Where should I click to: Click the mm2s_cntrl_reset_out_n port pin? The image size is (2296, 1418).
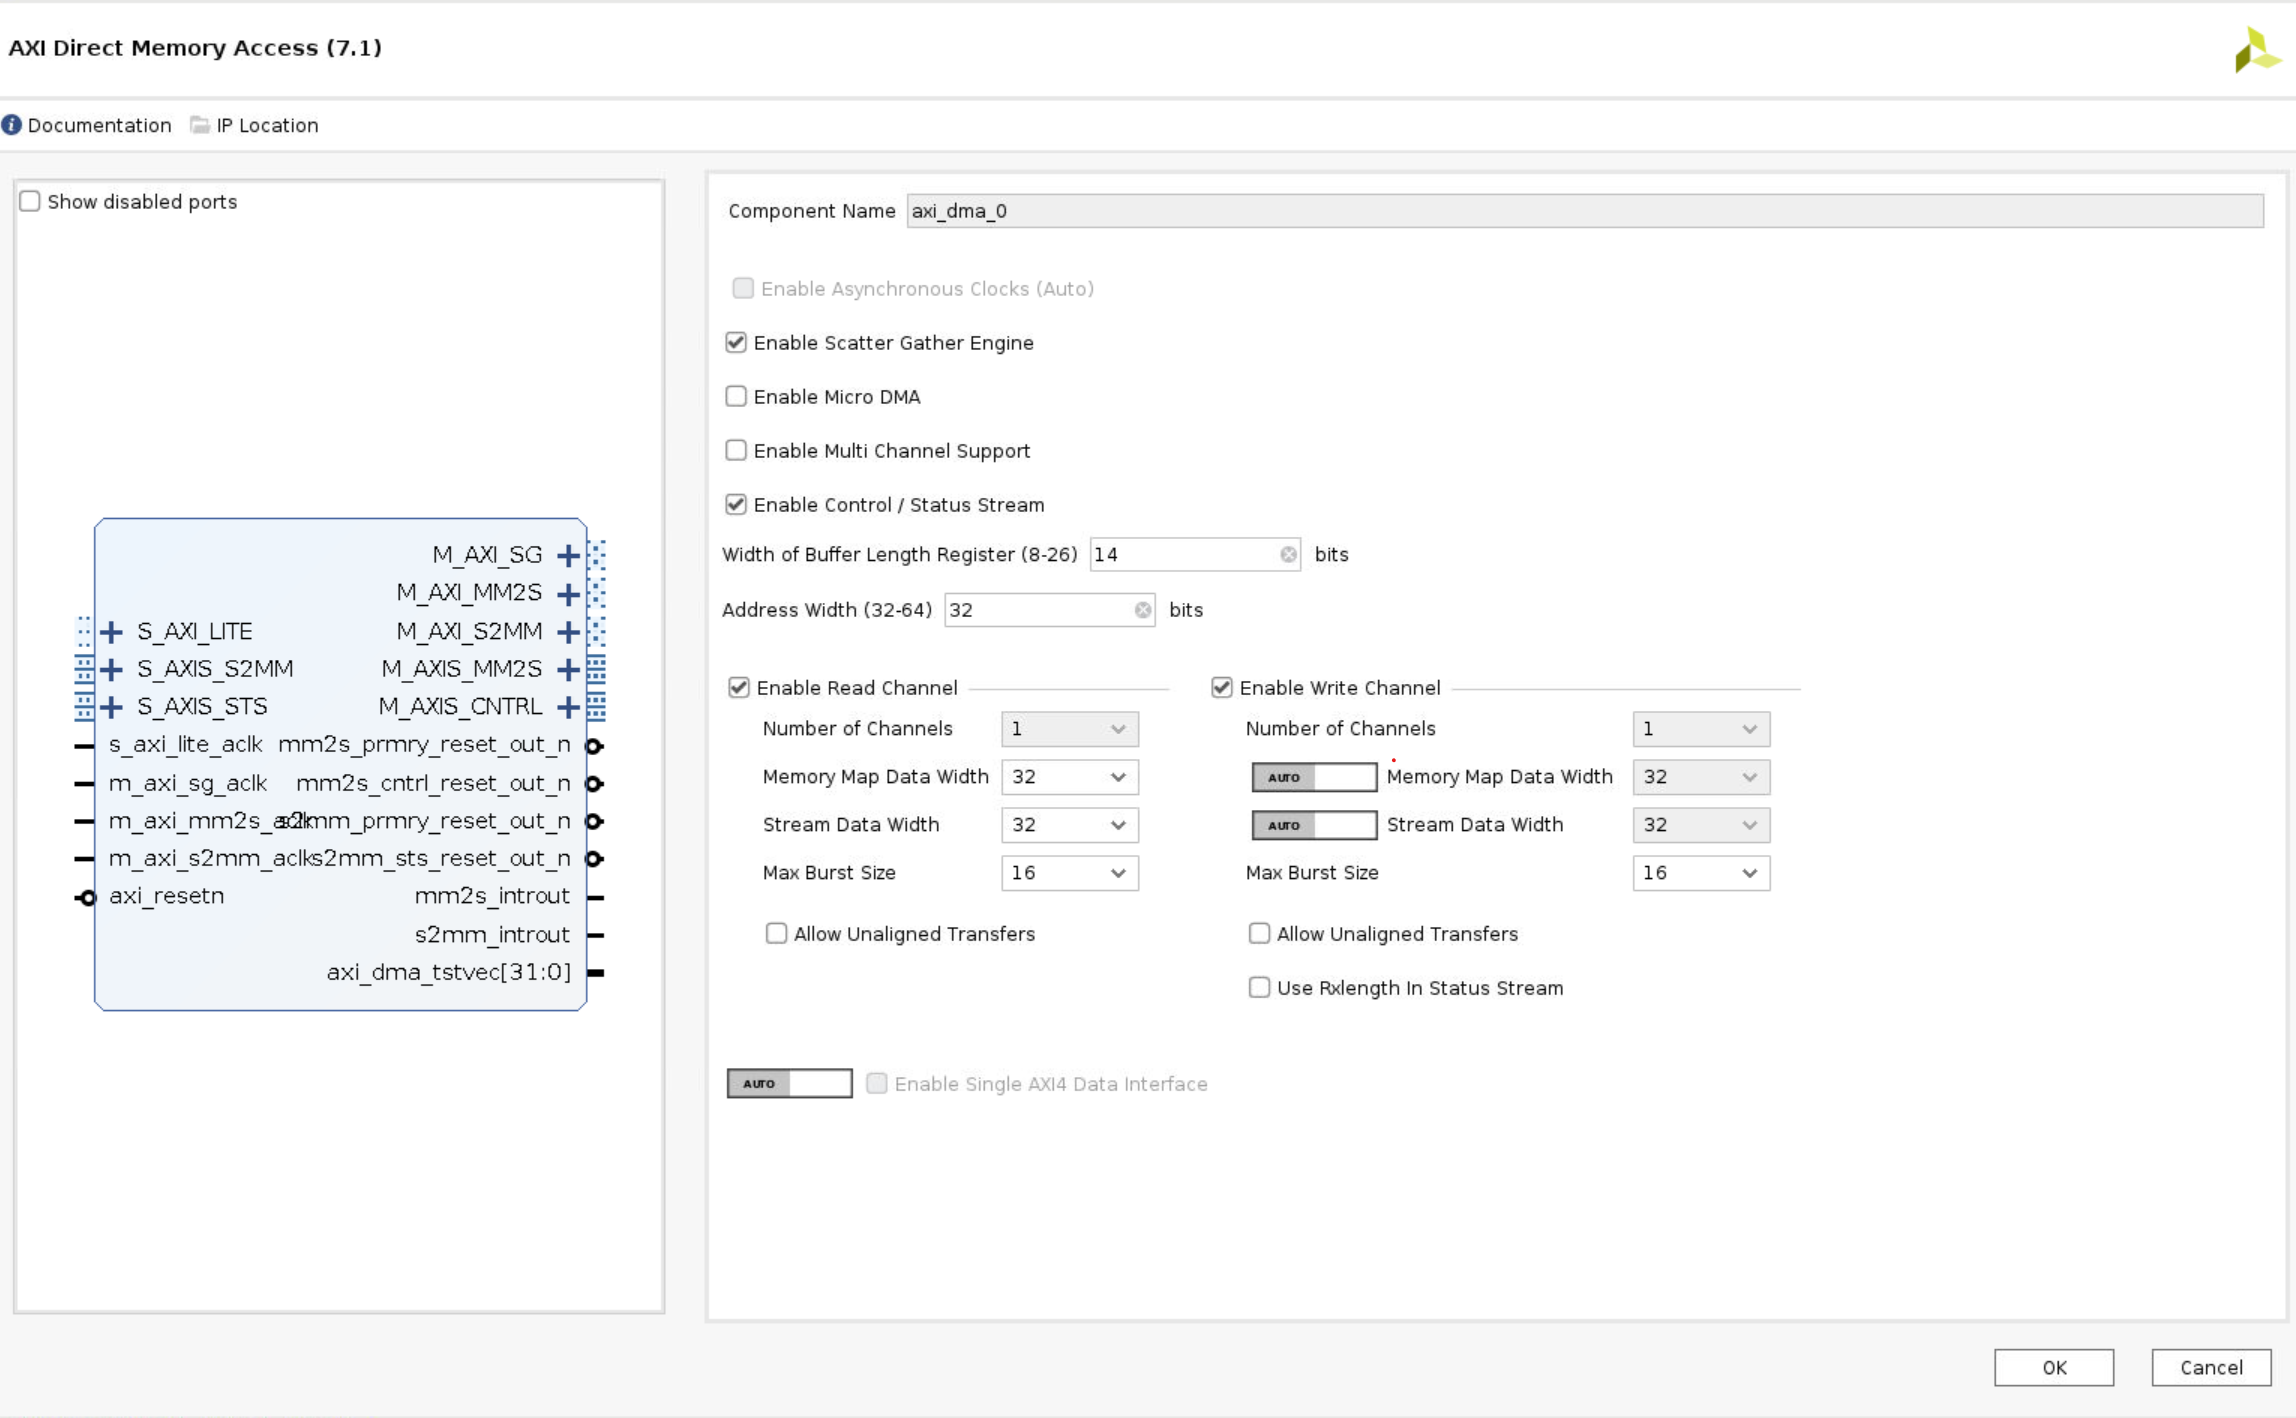click(x=594, y=784)
